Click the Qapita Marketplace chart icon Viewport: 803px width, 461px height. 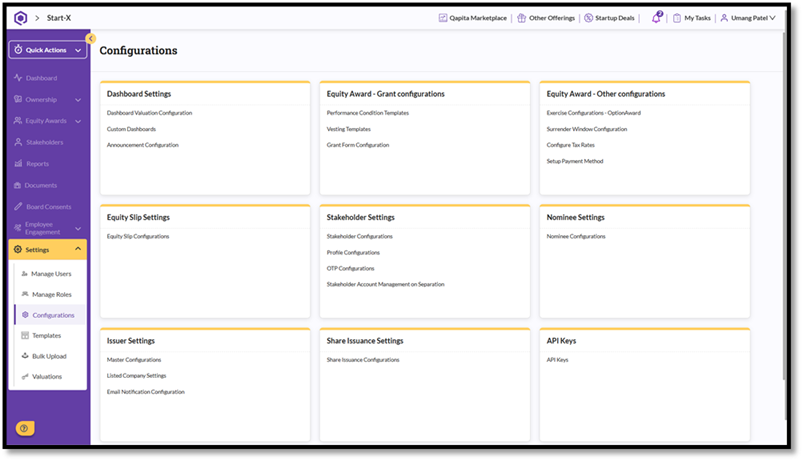pyautogui.click(x=443, y=18)
